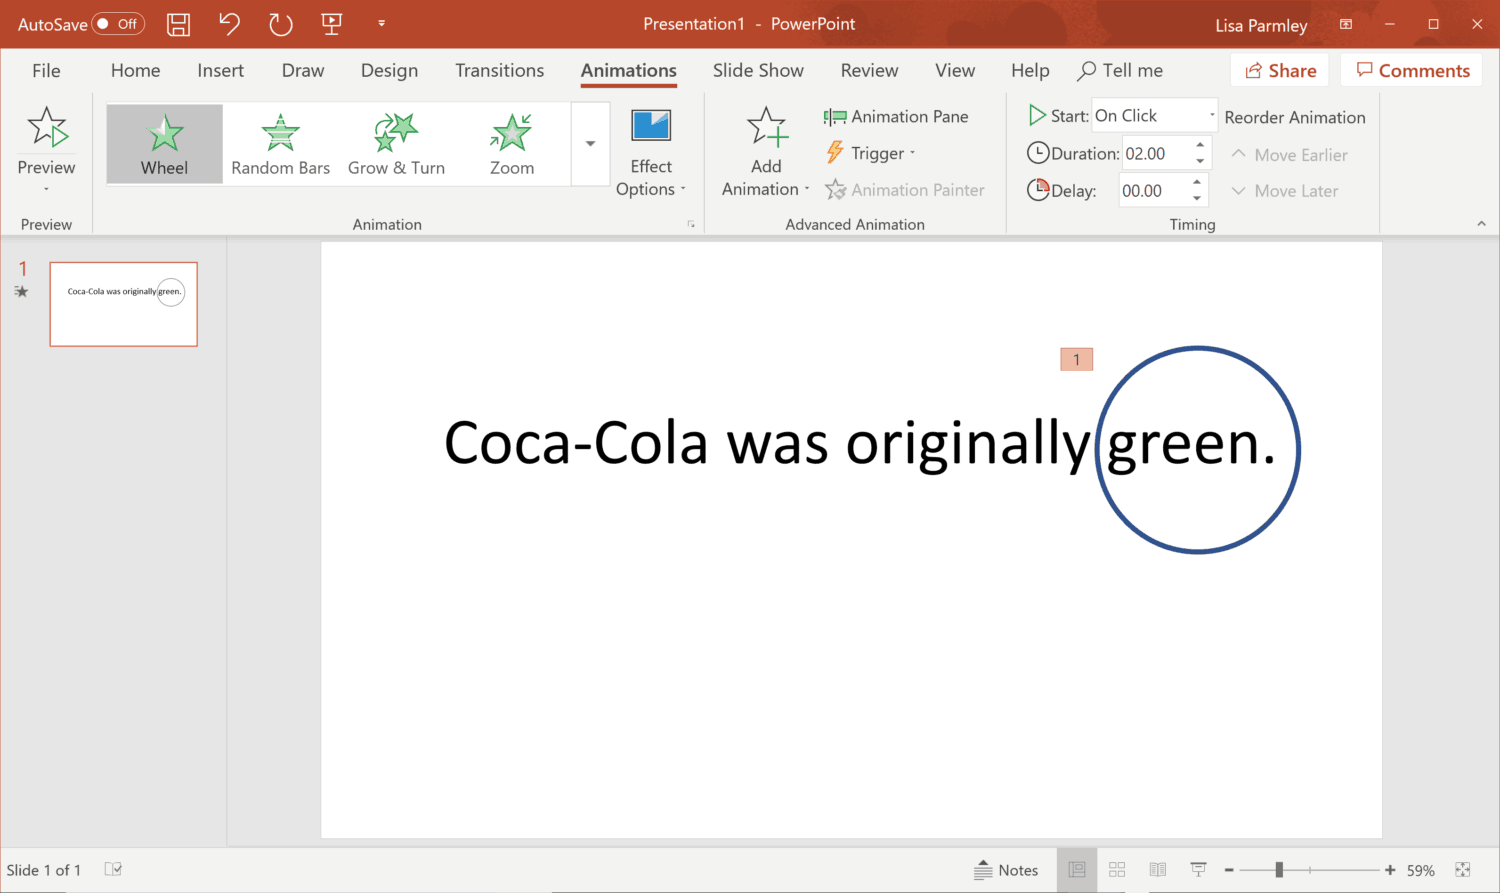The height and width of the screenshot is (893, 1500).
Task: Open Animation group dialog launcher
Action: pyautogui.click(x=691, y=225)
